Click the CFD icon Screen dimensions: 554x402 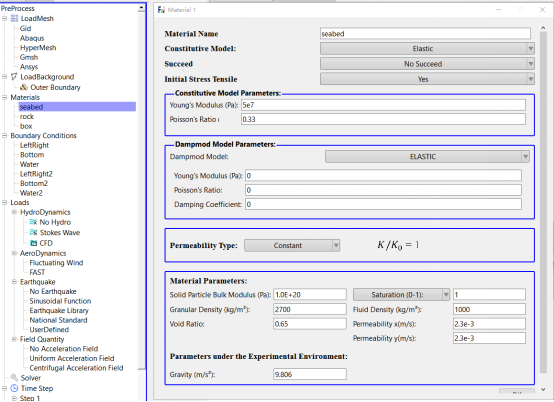tap(34, 243)
